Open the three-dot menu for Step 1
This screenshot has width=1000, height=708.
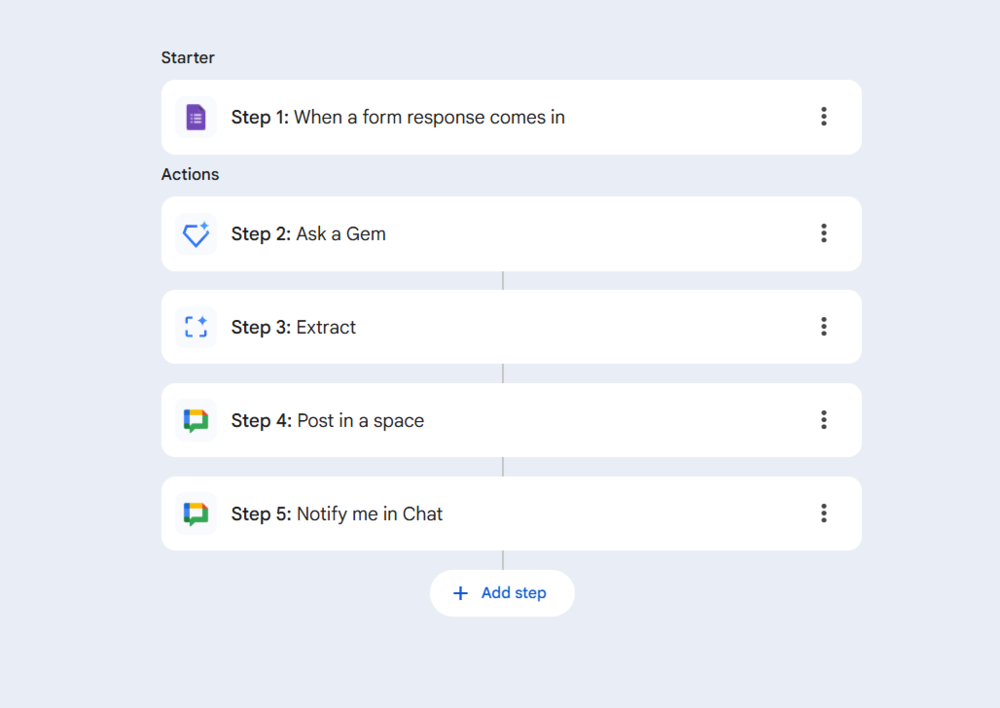[824, 117]
